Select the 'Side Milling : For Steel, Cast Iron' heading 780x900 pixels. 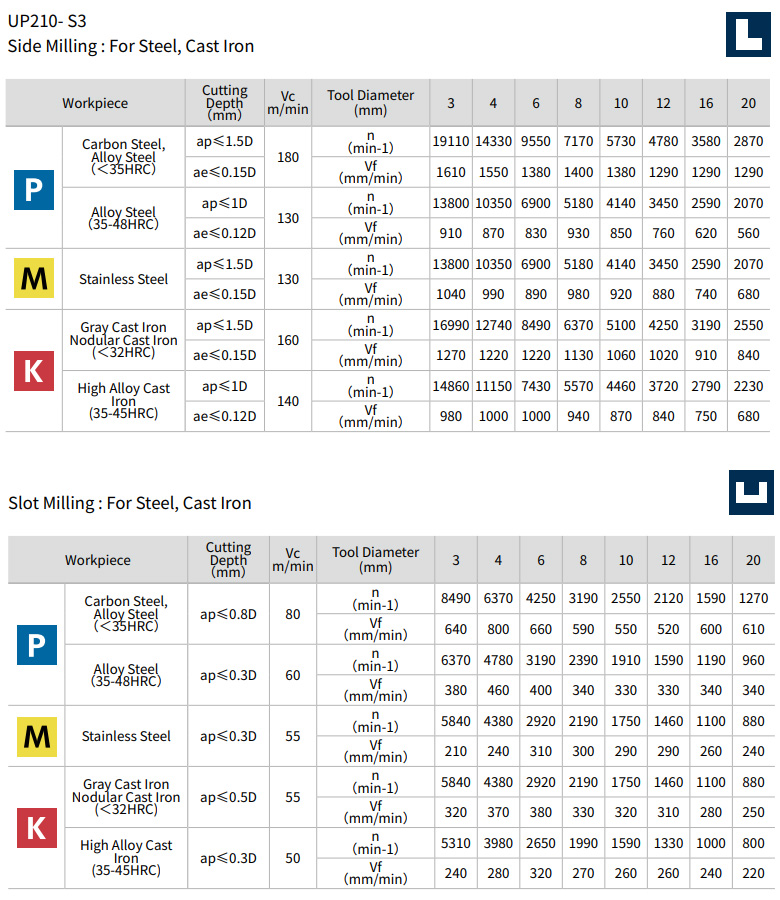coord(131,46)
